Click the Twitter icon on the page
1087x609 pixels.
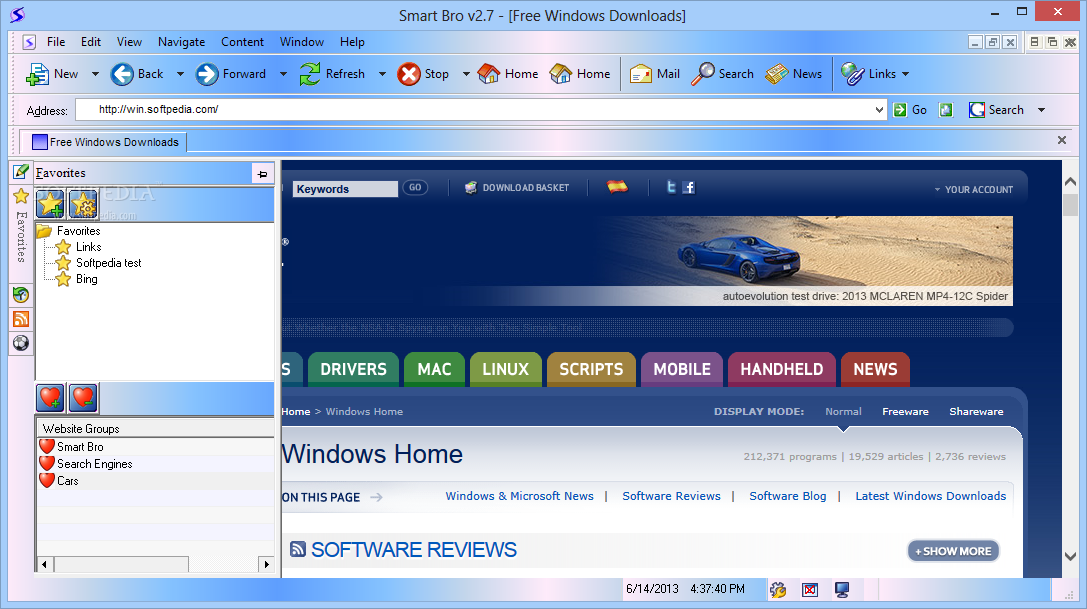671,187
